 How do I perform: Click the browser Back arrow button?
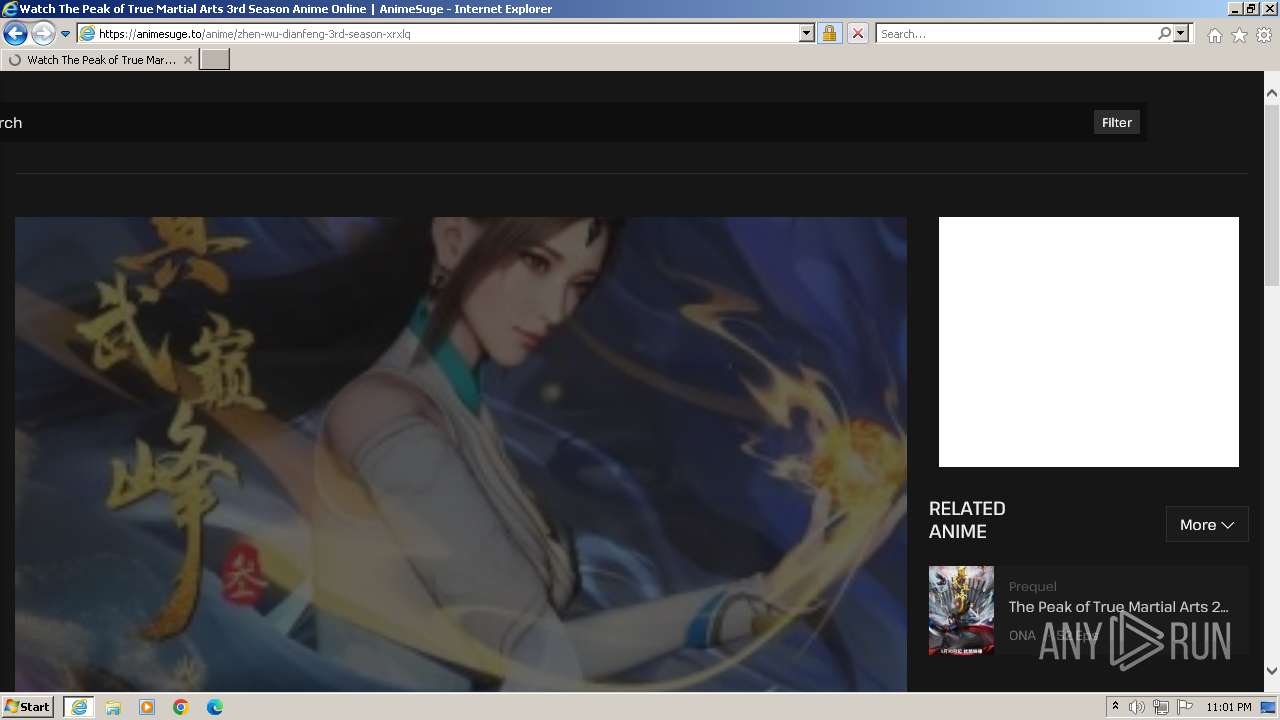click(x=15, y=33)
